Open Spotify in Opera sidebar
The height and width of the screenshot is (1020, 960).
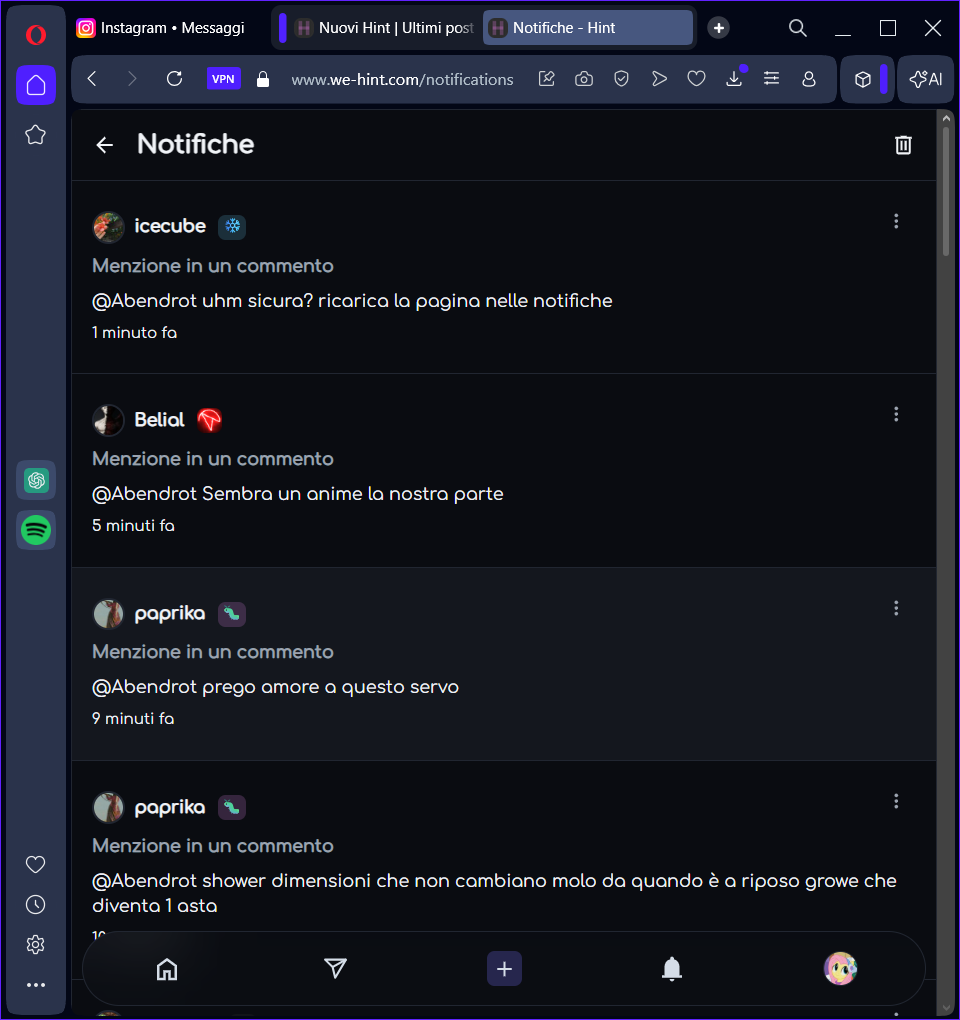(36, 529)
